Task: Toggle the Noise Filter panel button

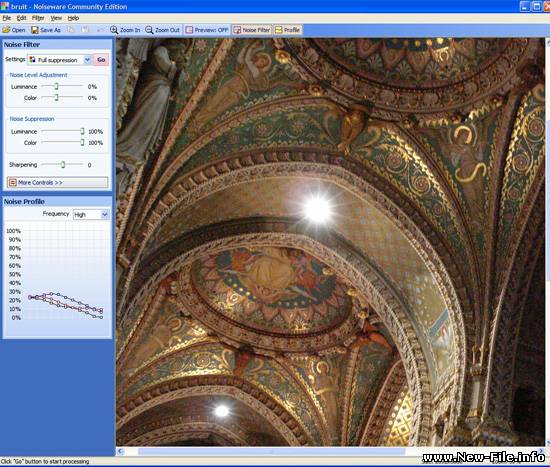Action: [252, 30]
